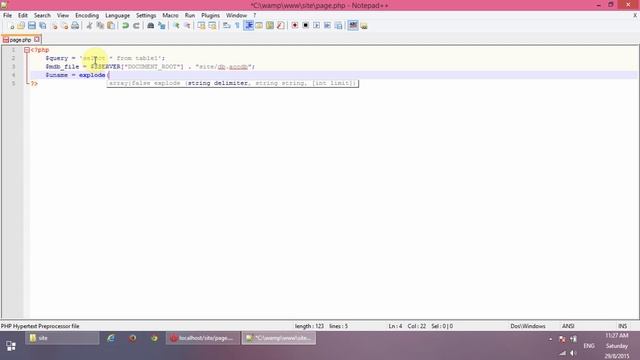The height and width of the screenshot is (360, 640).
Task: Switch to the 'site' folder taskbar button
Action: pos(62,338)
